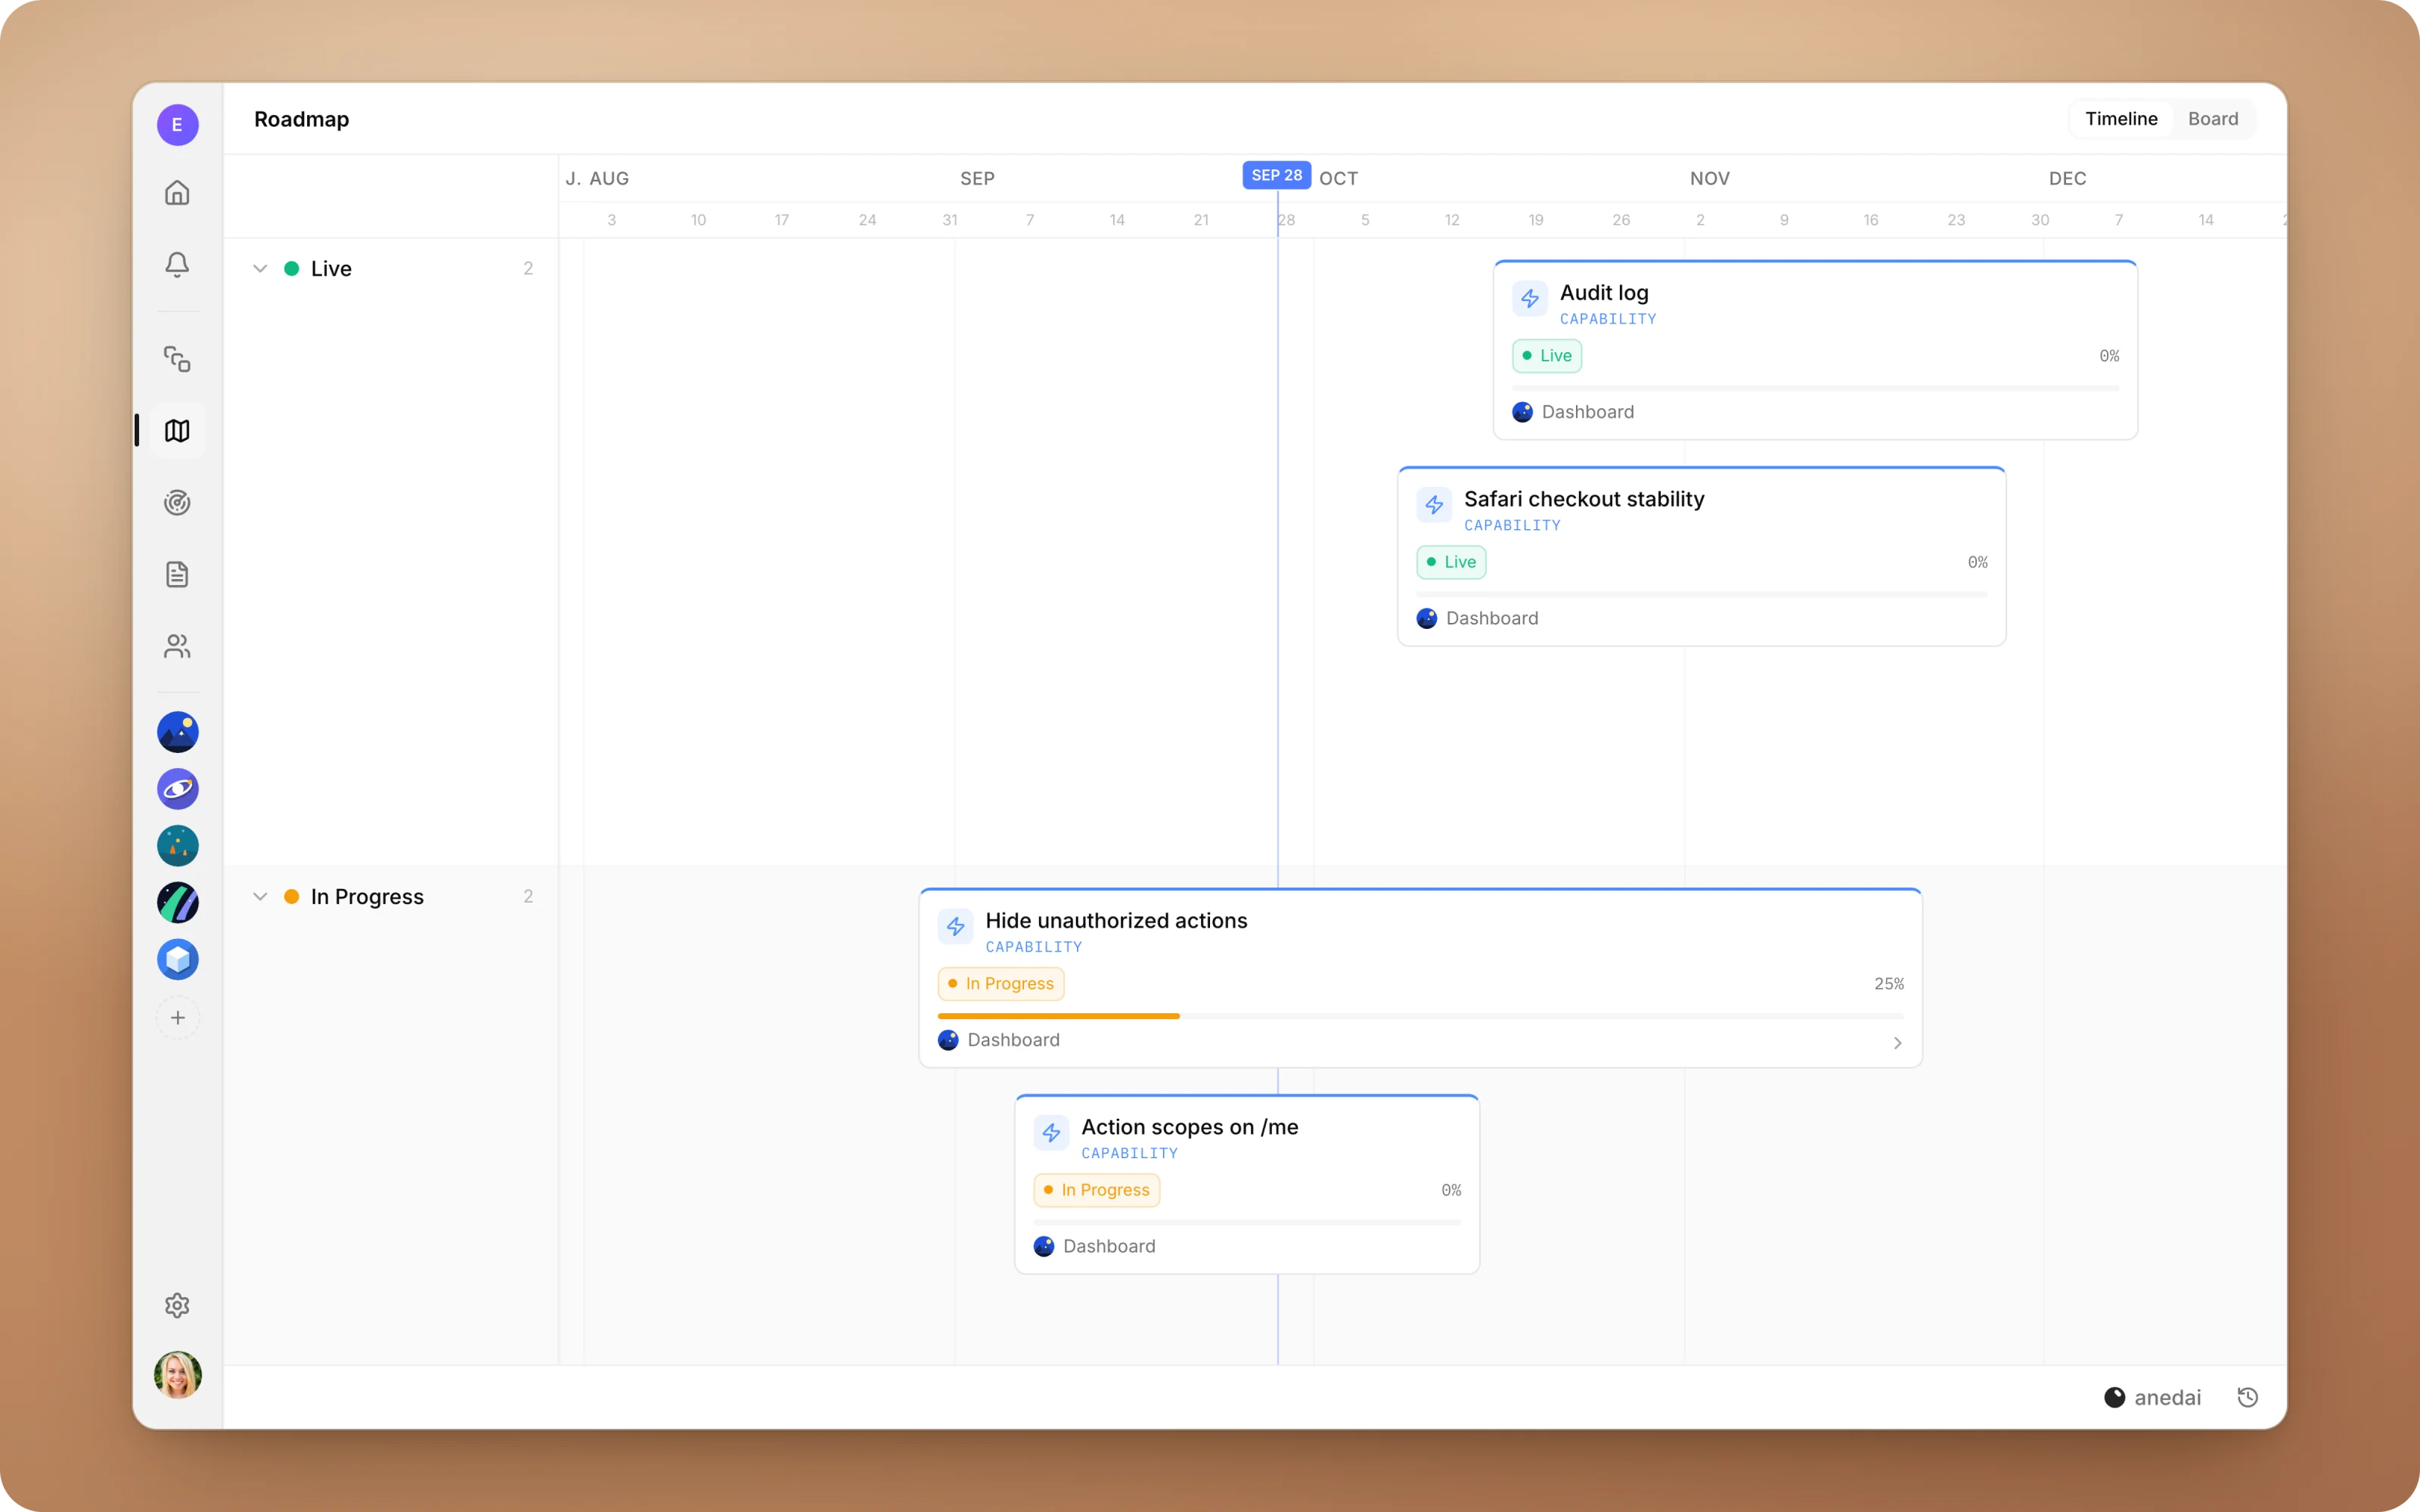Click the 25% value on Hide unauthorized actions
The image size is (2420, 1512).
click(1888, 984)
